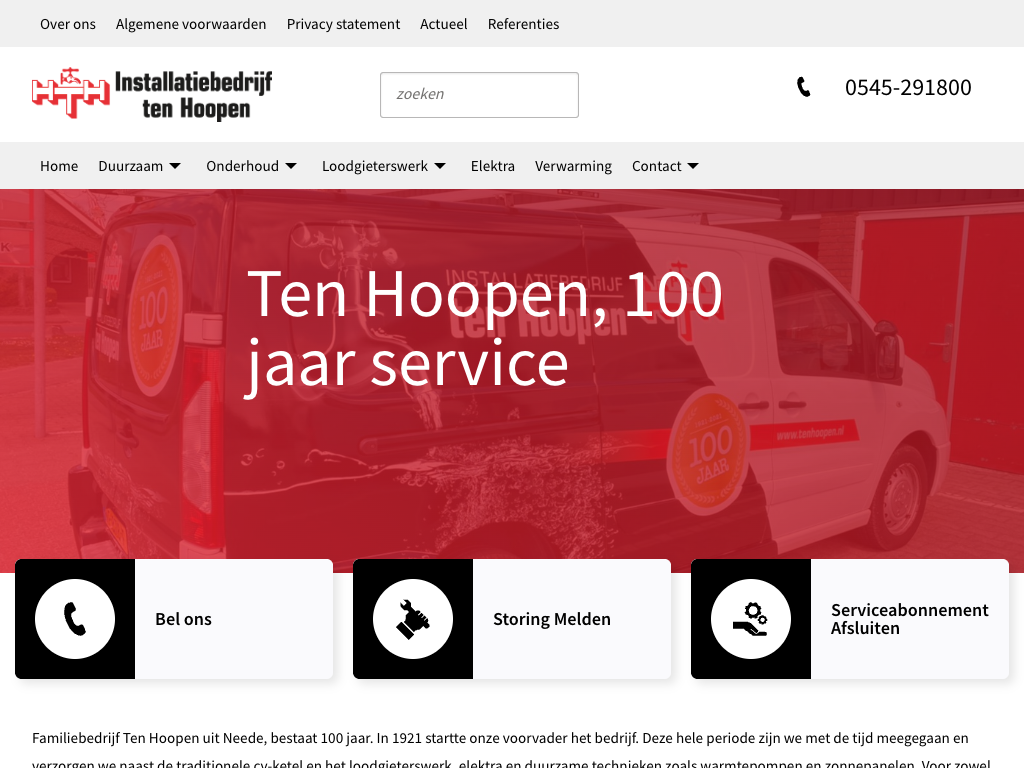Image resolution: width=1024 pixels, height=768 pixels.
Task: Open the Over ons link
Action: (x=68, y=24)
